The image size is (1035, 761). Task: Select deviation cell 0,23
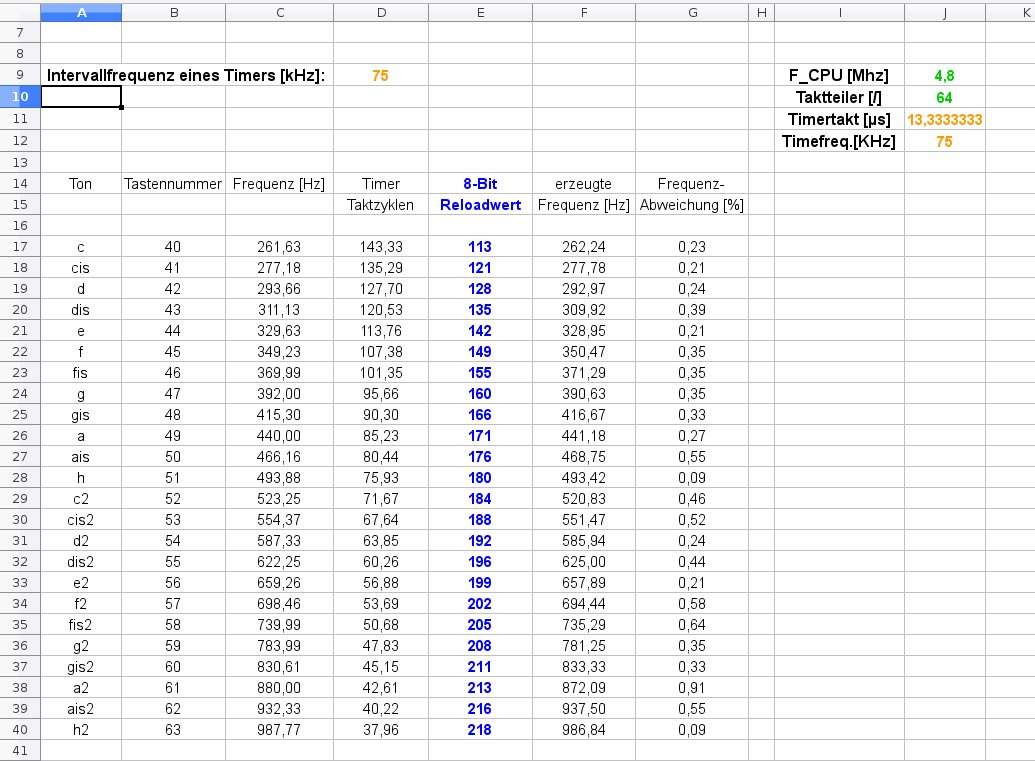pyautogui.click(x=692, y=247)
